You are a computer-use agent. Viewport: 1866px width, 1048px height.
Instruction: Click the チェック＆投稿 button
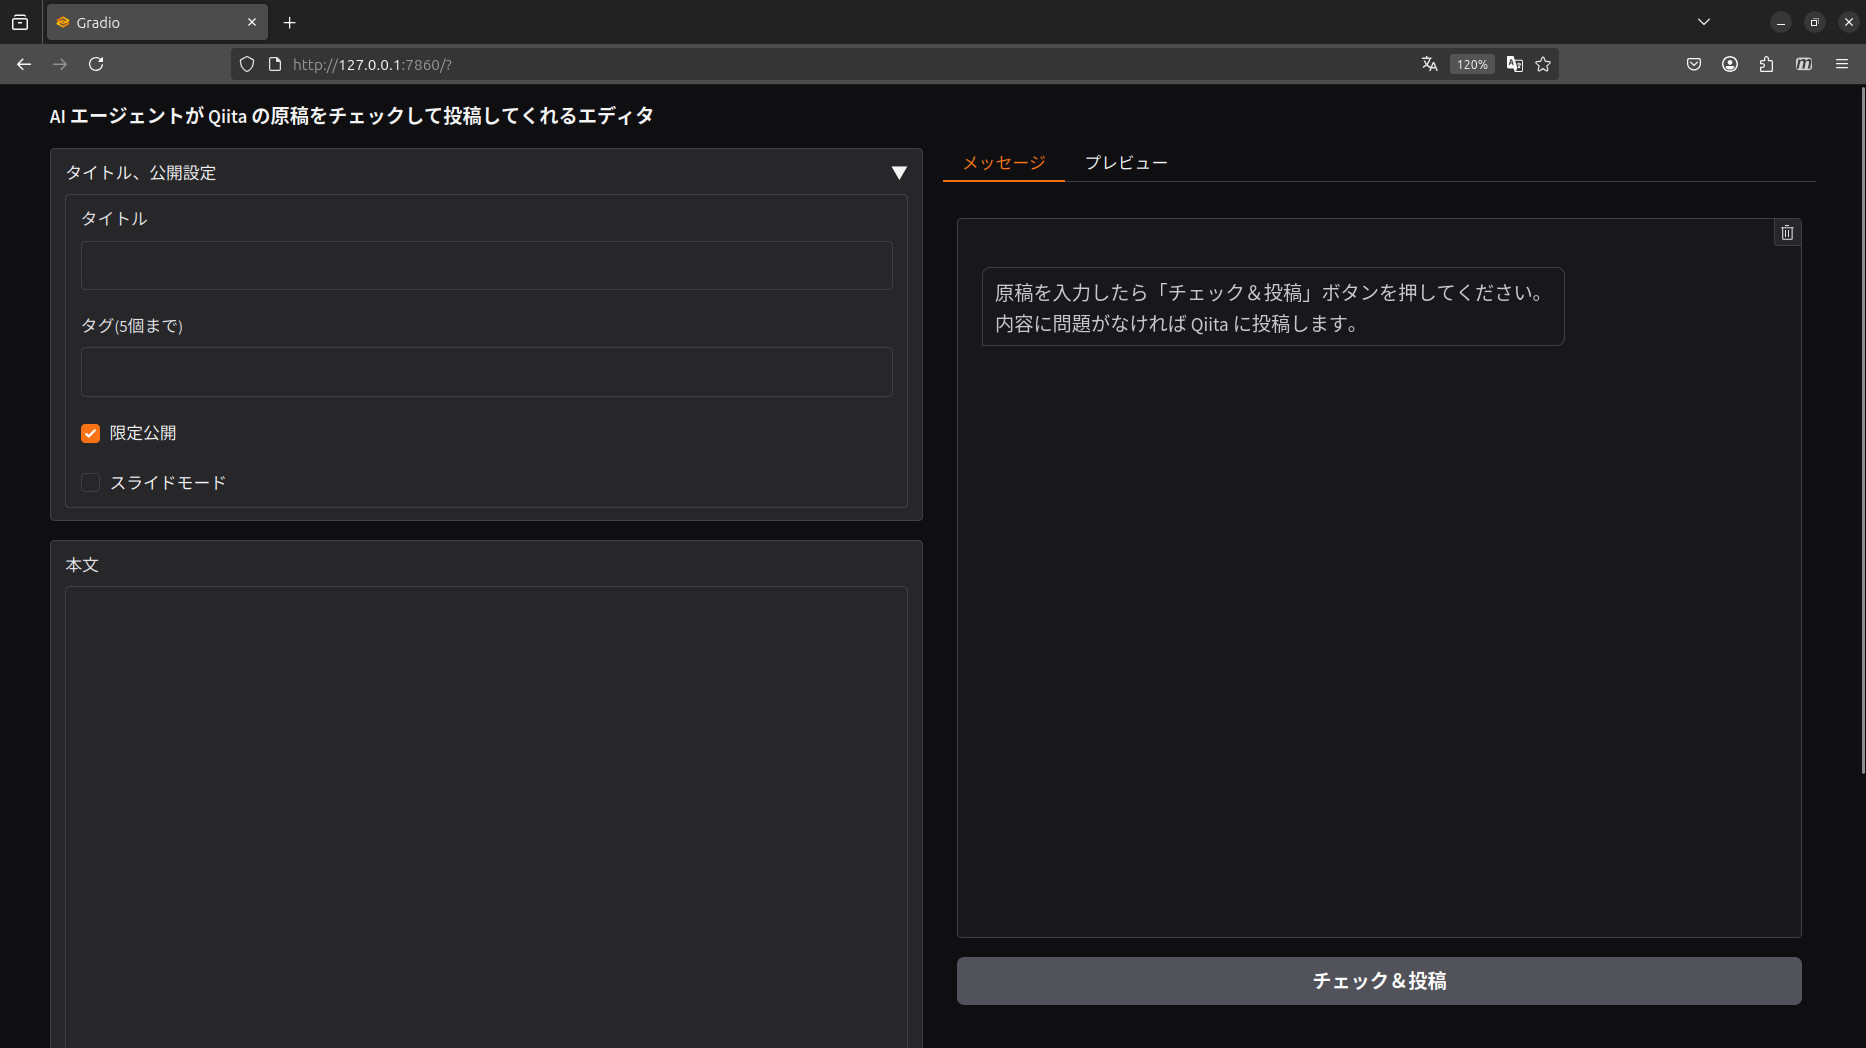point(1379,981)
